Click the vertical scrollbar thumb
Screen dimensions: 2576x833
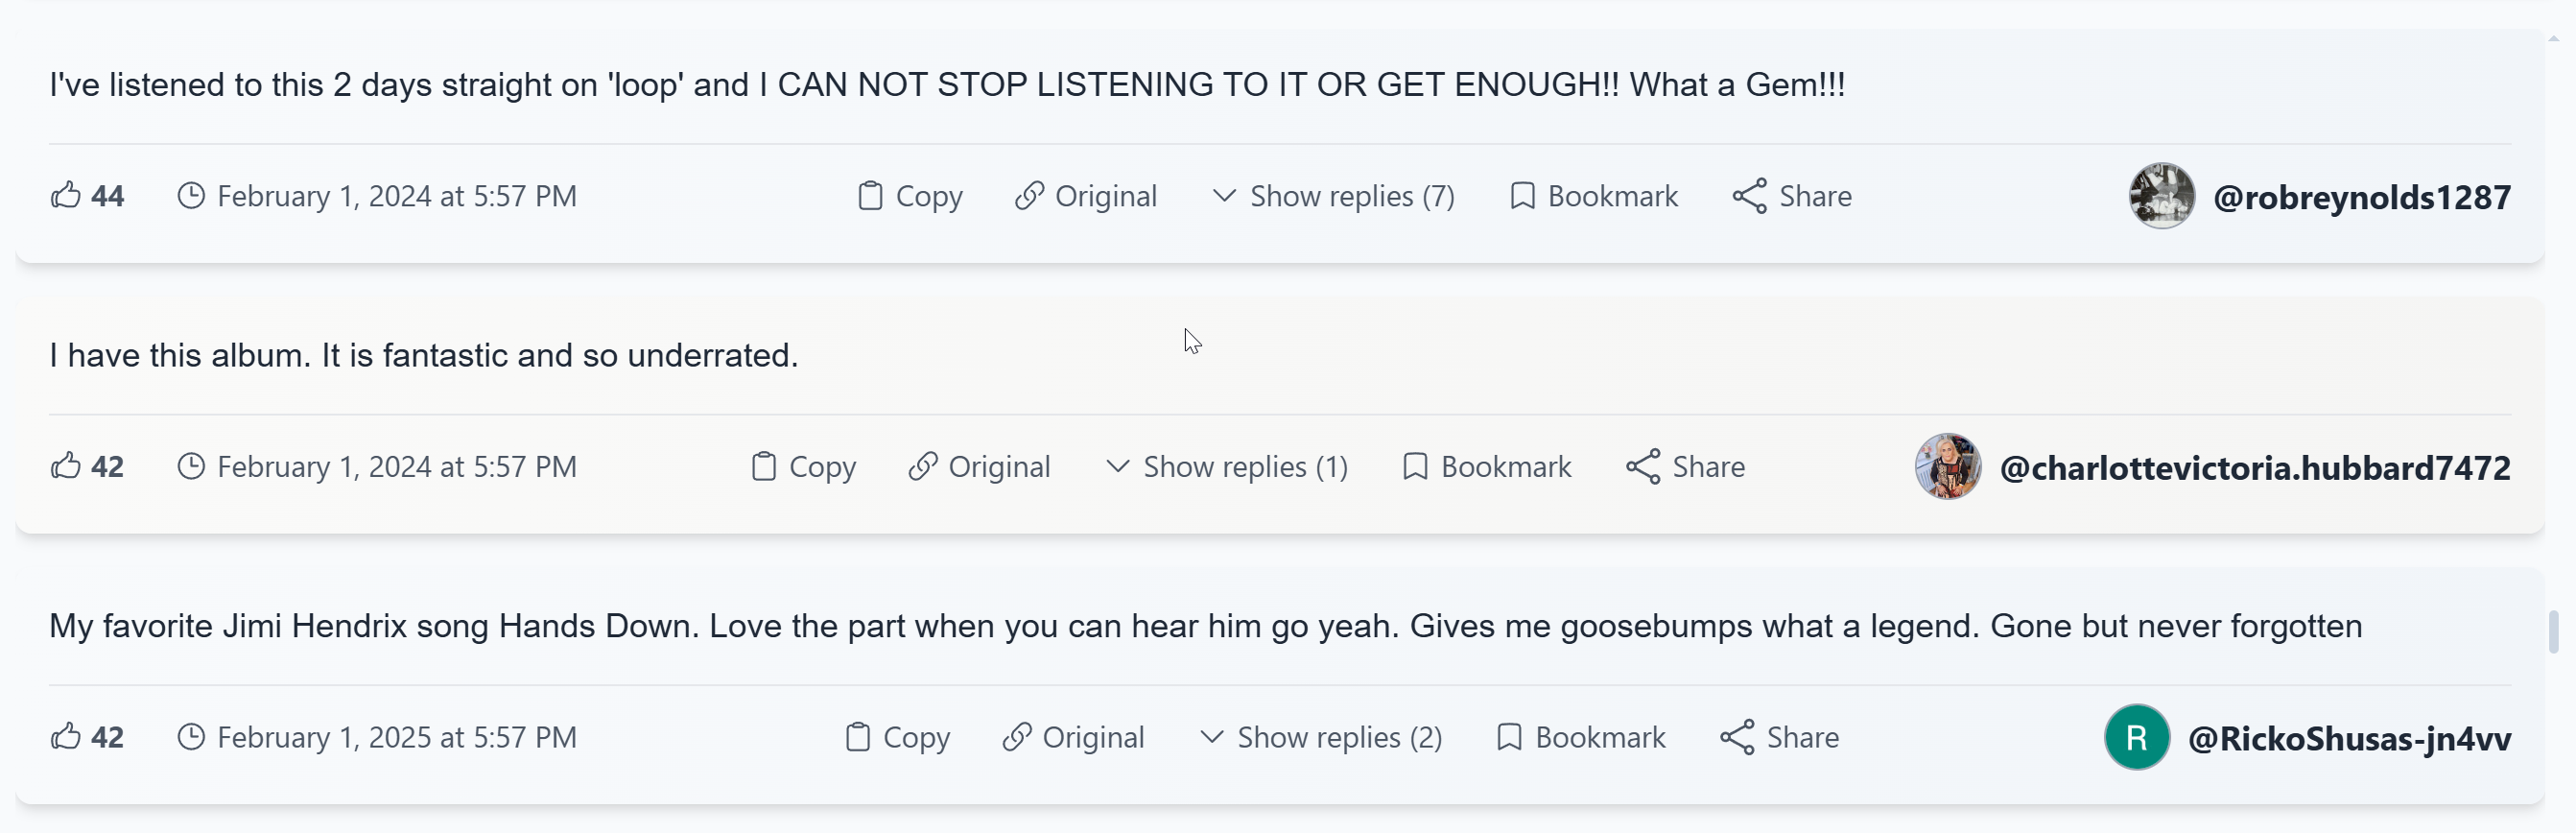point(2553,632)
